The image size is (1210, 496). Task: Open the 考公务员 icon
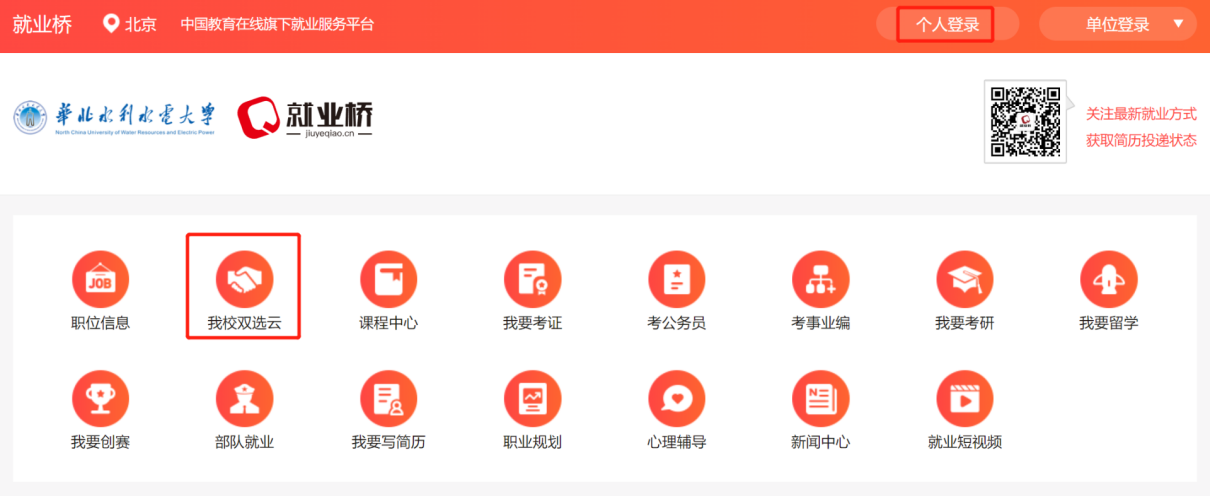click(x=676, y=280)
